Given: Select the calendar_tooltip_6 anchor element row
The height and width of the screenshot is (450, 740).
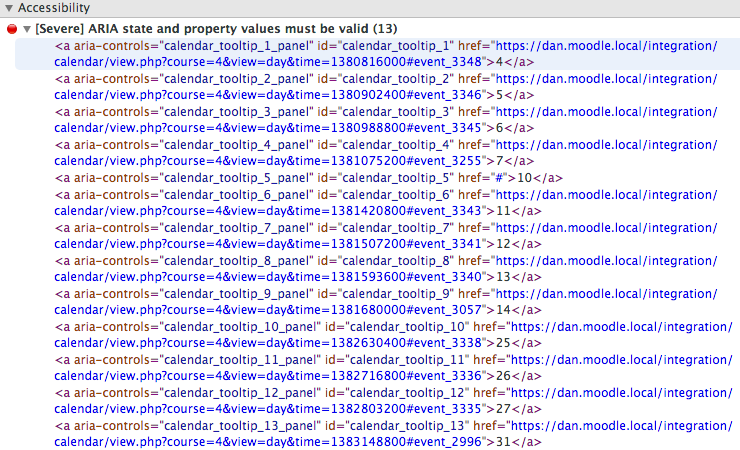Looking at the screenshot, I should point(378,203).
